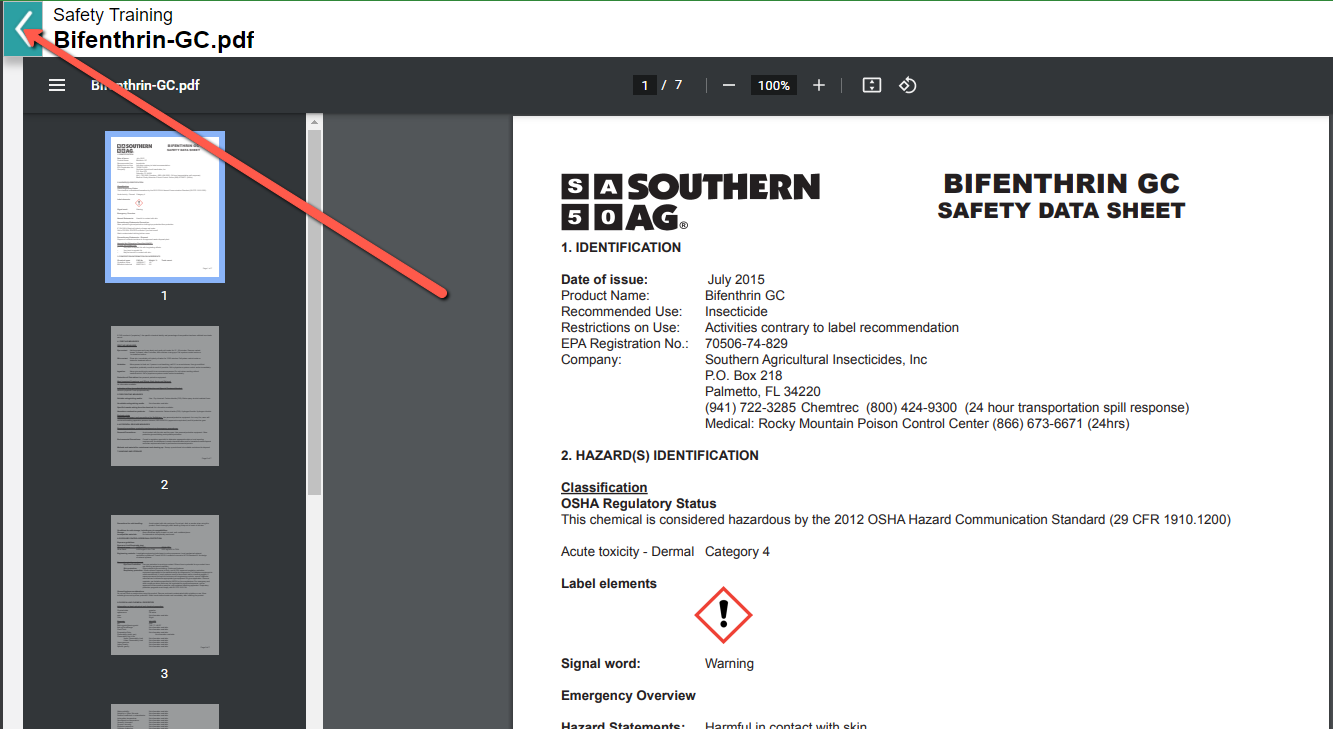This screenshot has width=1333, height=729.
Task: Edit the current page number field
Action: (645, 85)
